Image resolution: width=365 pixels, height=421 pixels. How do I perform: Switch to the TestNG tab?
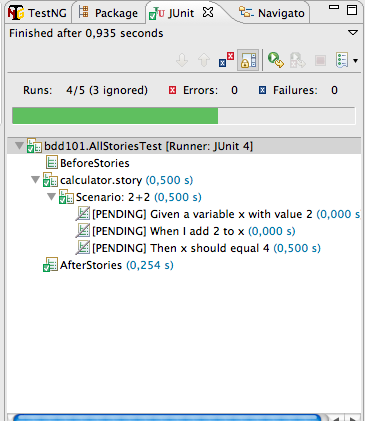tap(38, 13)
